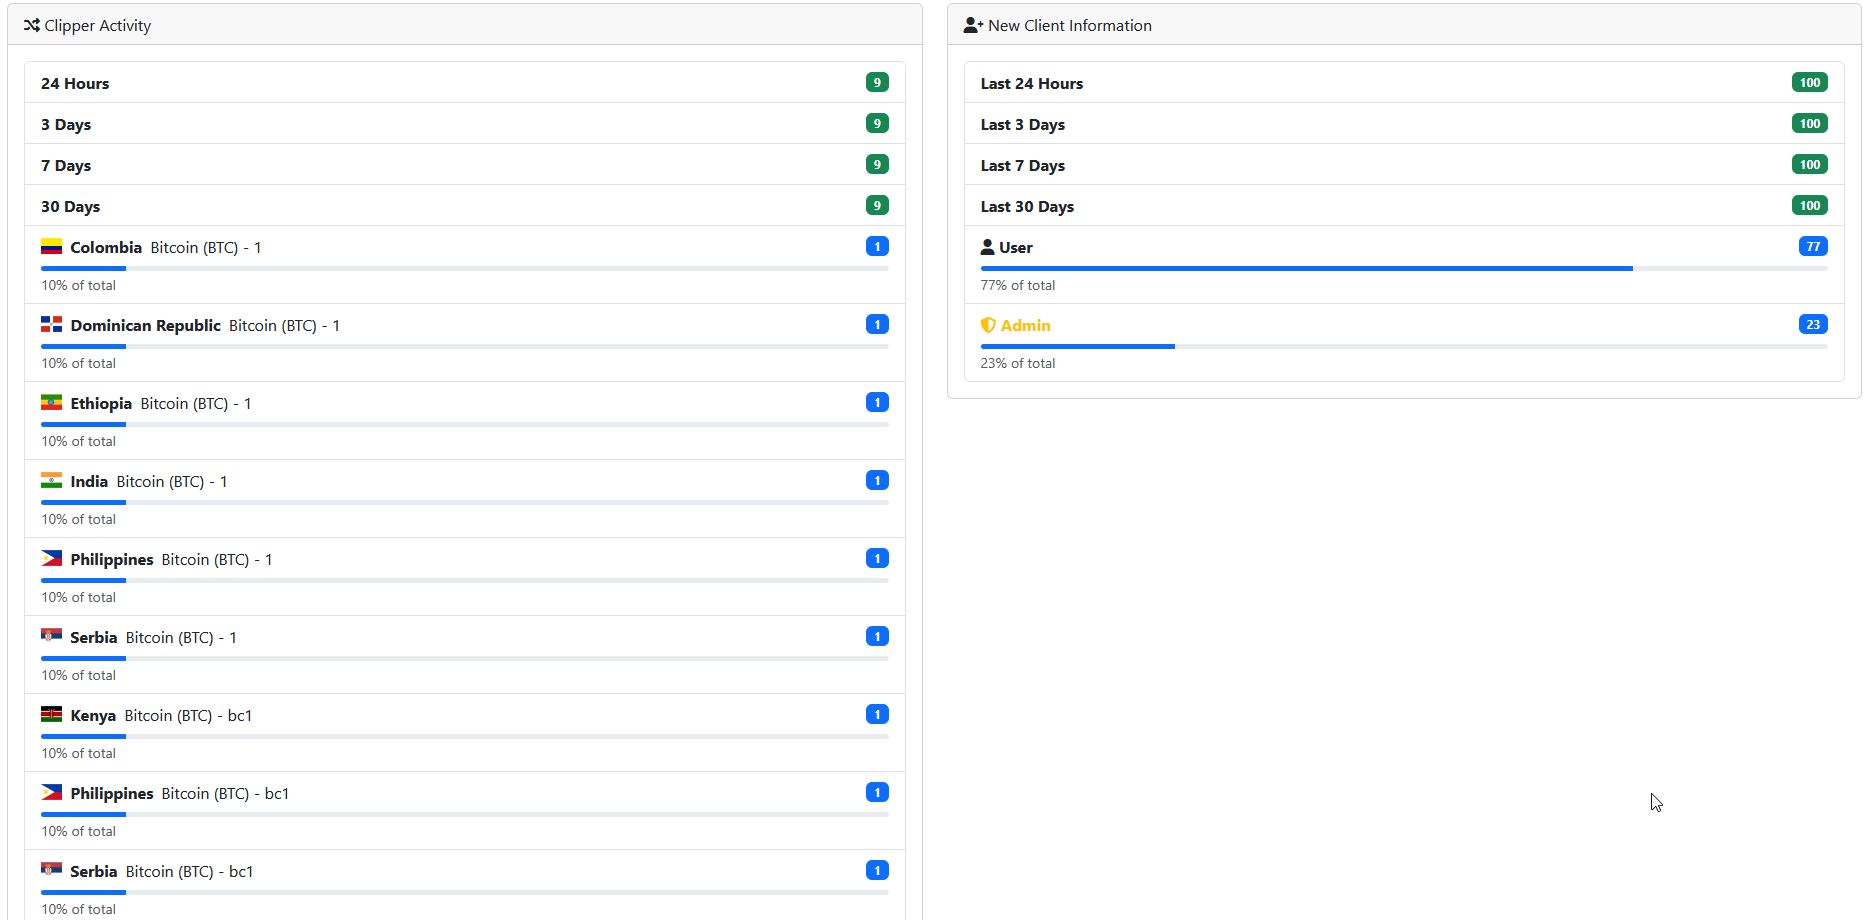Click the Colombia flag icon
This screenshot has height=920, width=1874.
click(52, 247)
